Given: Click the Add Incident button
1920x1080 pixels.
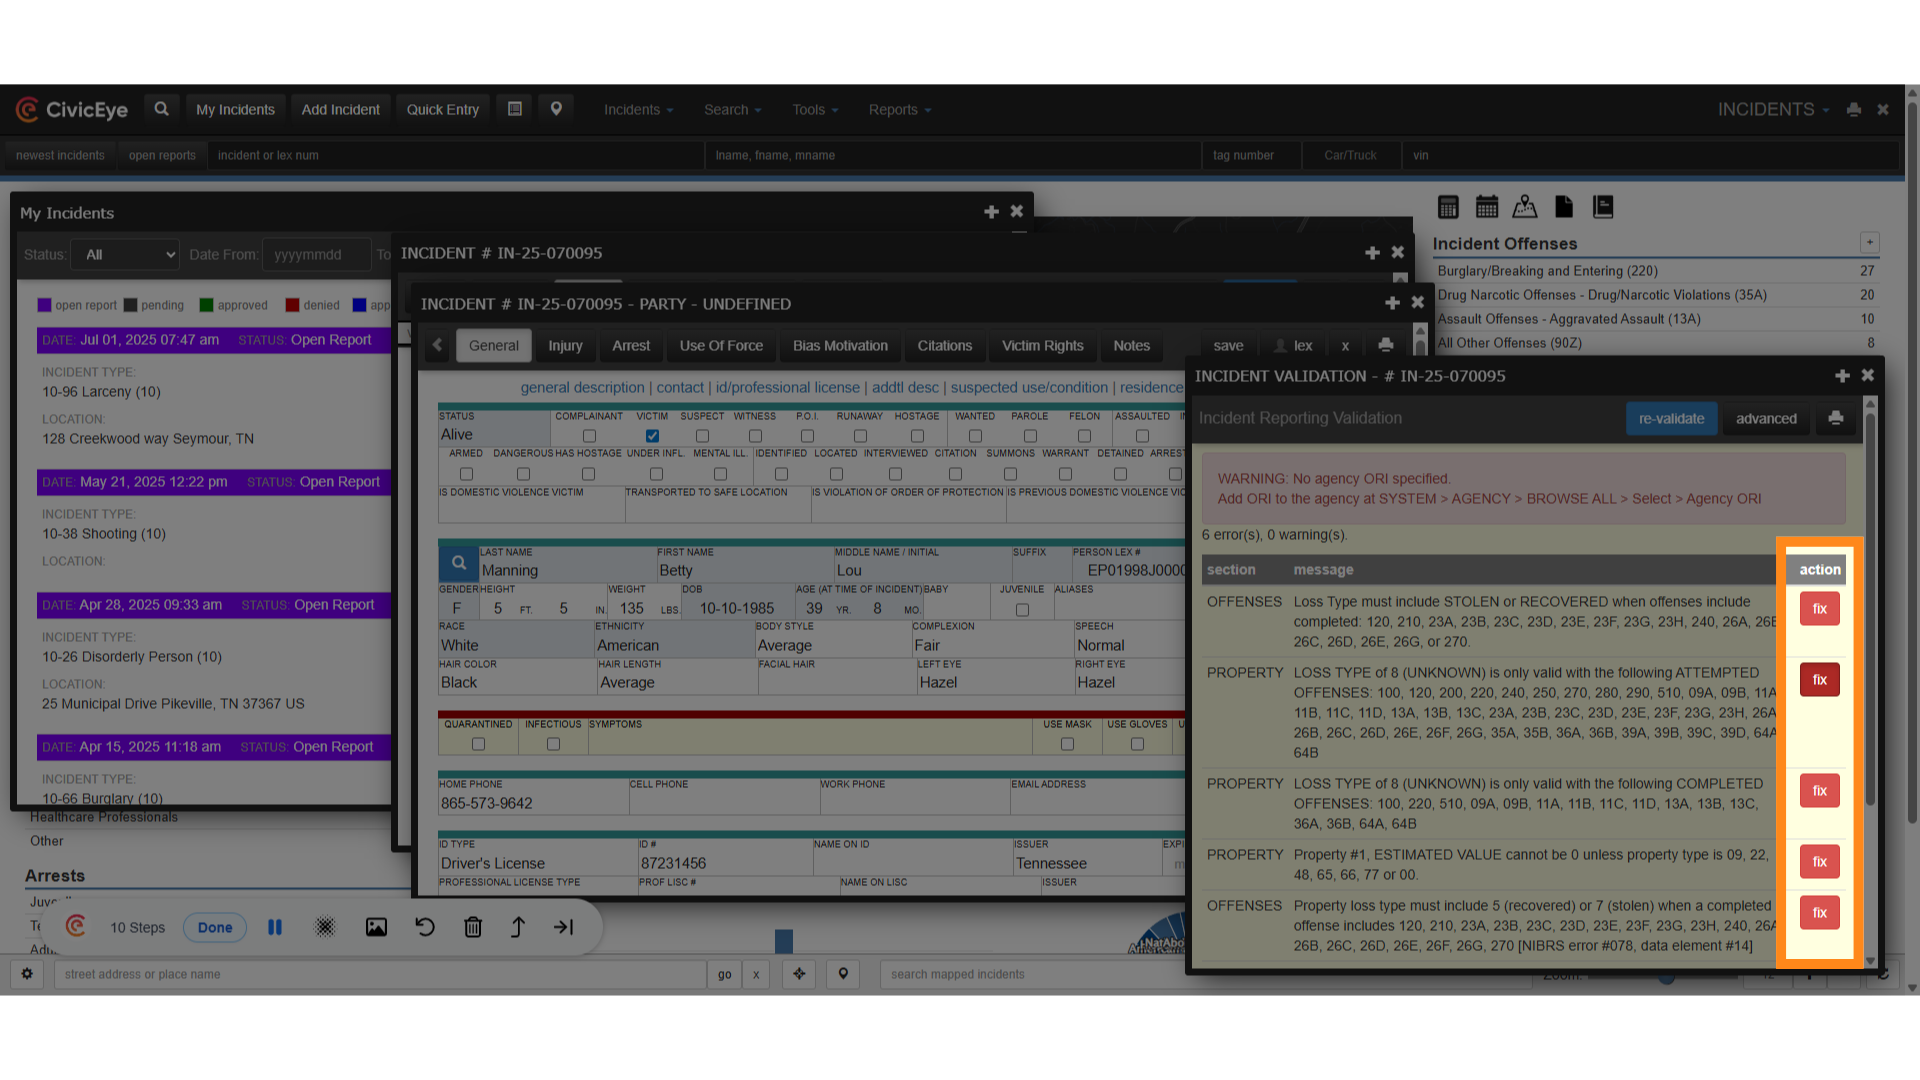Looking at the screenshot, I should pyautogui.click(x=340, y=109).
